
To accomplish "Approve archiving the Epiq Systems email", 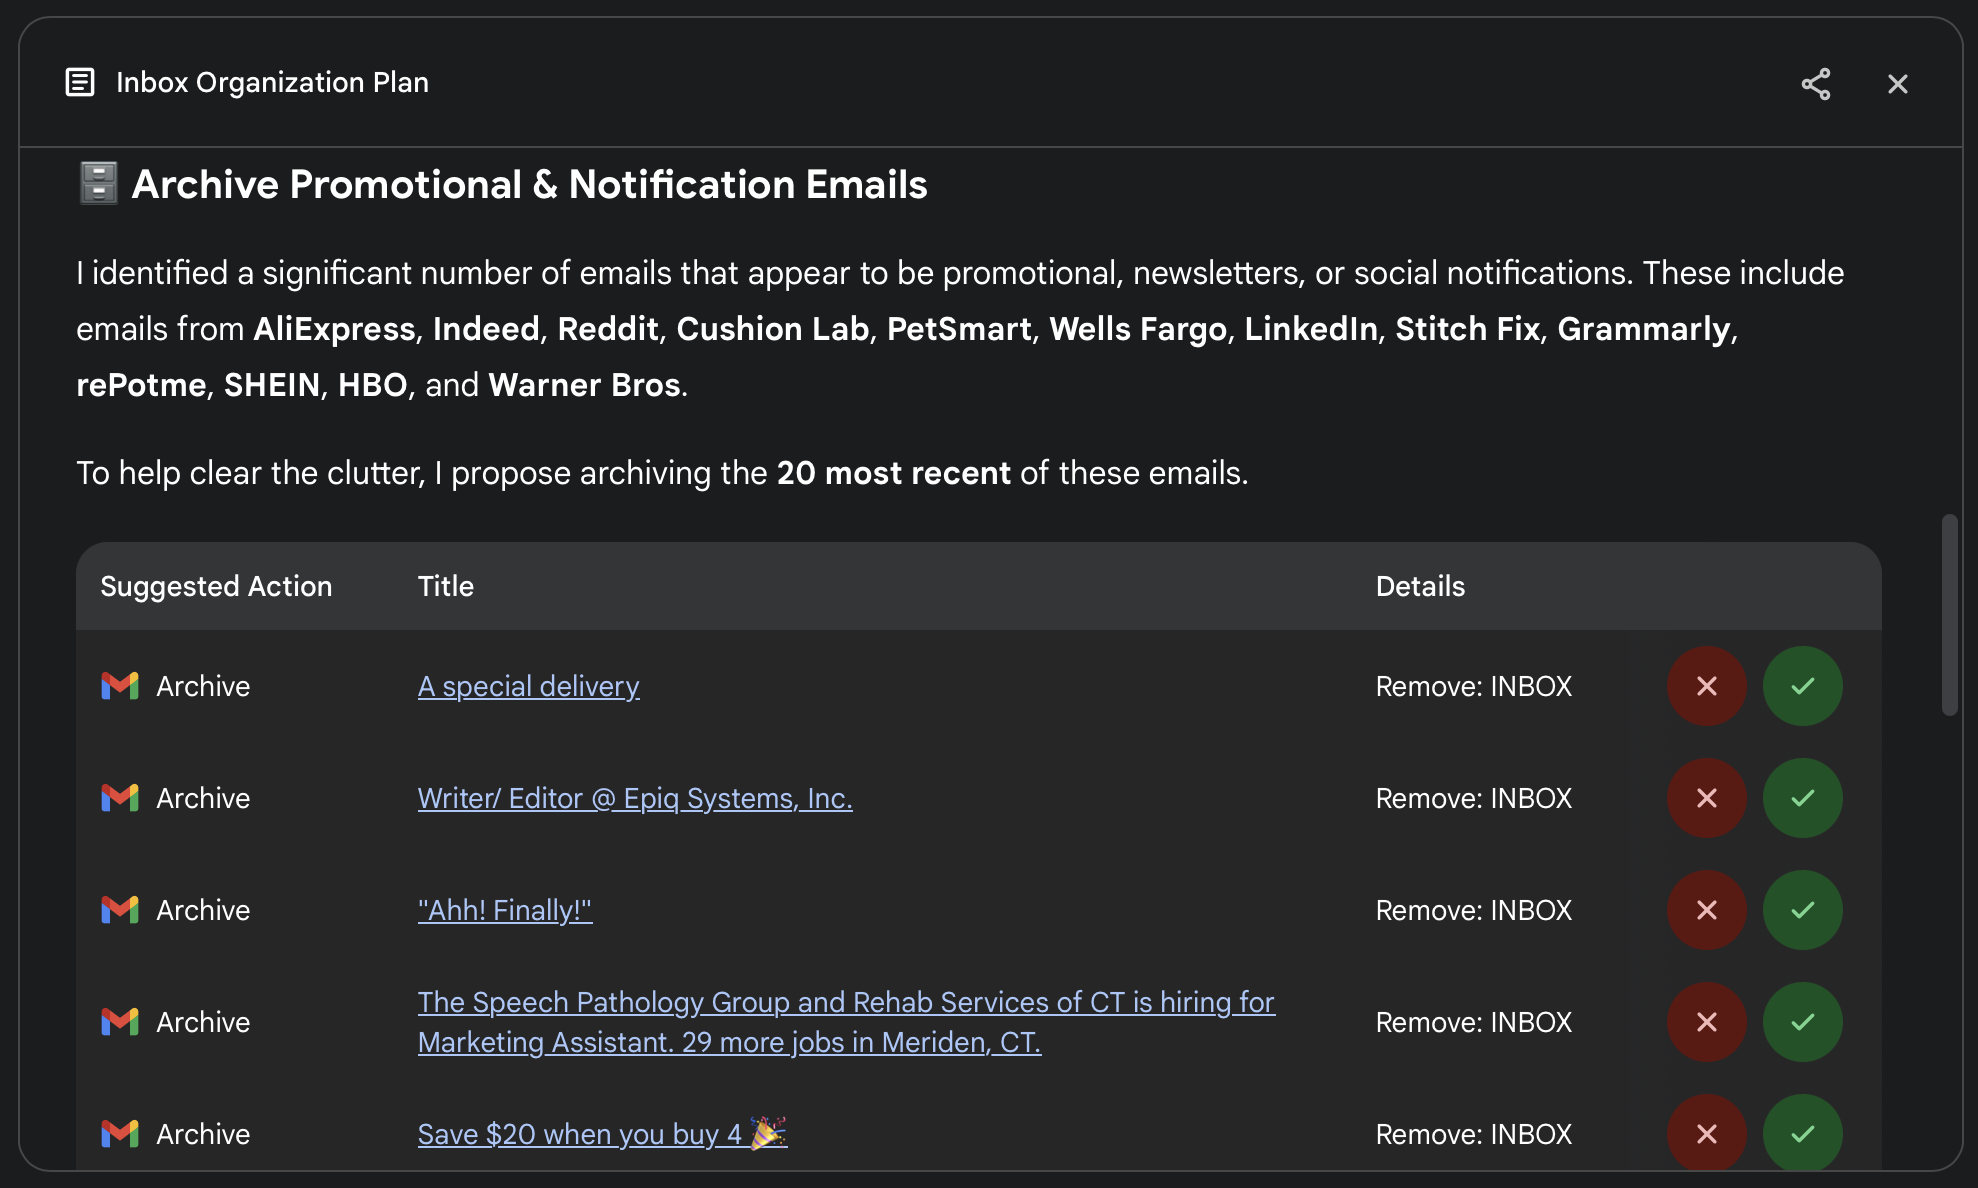I will click(1803, 798).
